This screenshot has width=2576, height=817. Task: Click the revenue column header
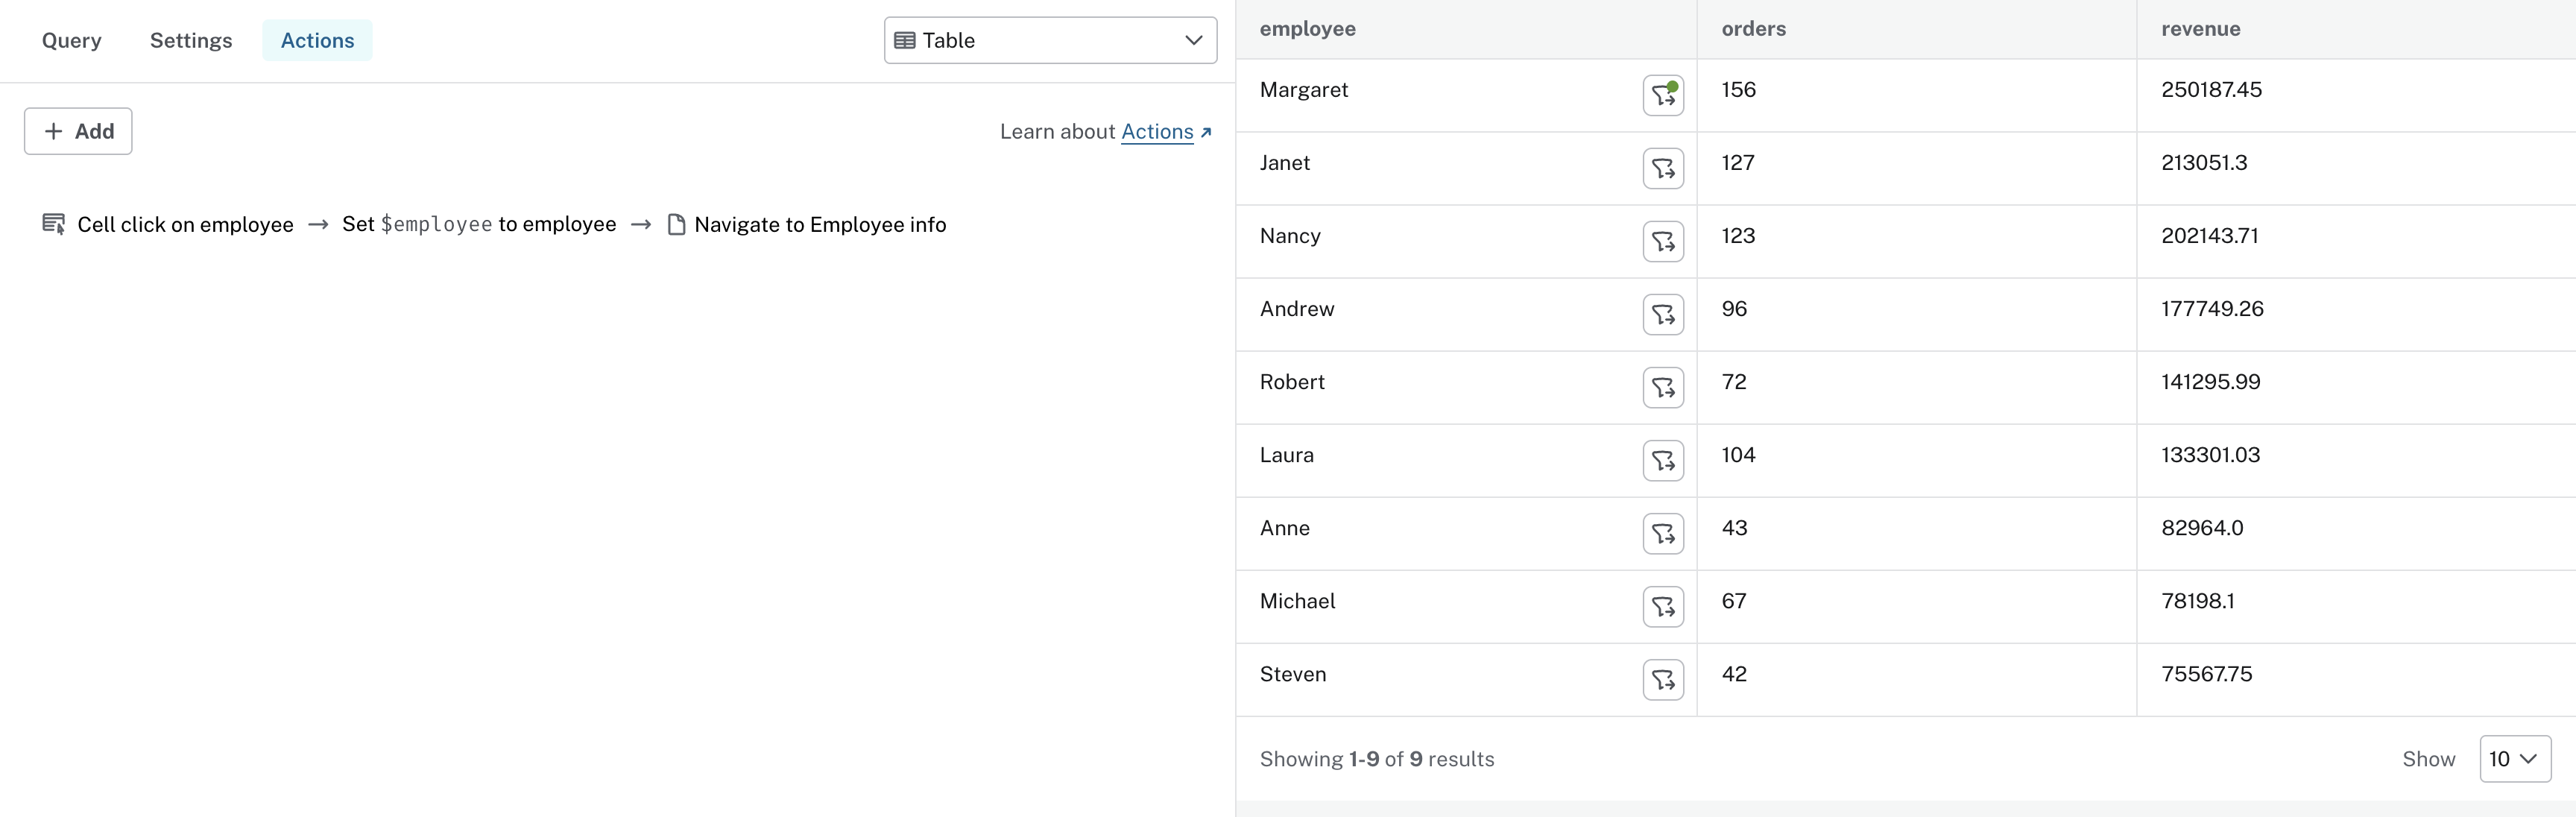[x=2200, y=29]
